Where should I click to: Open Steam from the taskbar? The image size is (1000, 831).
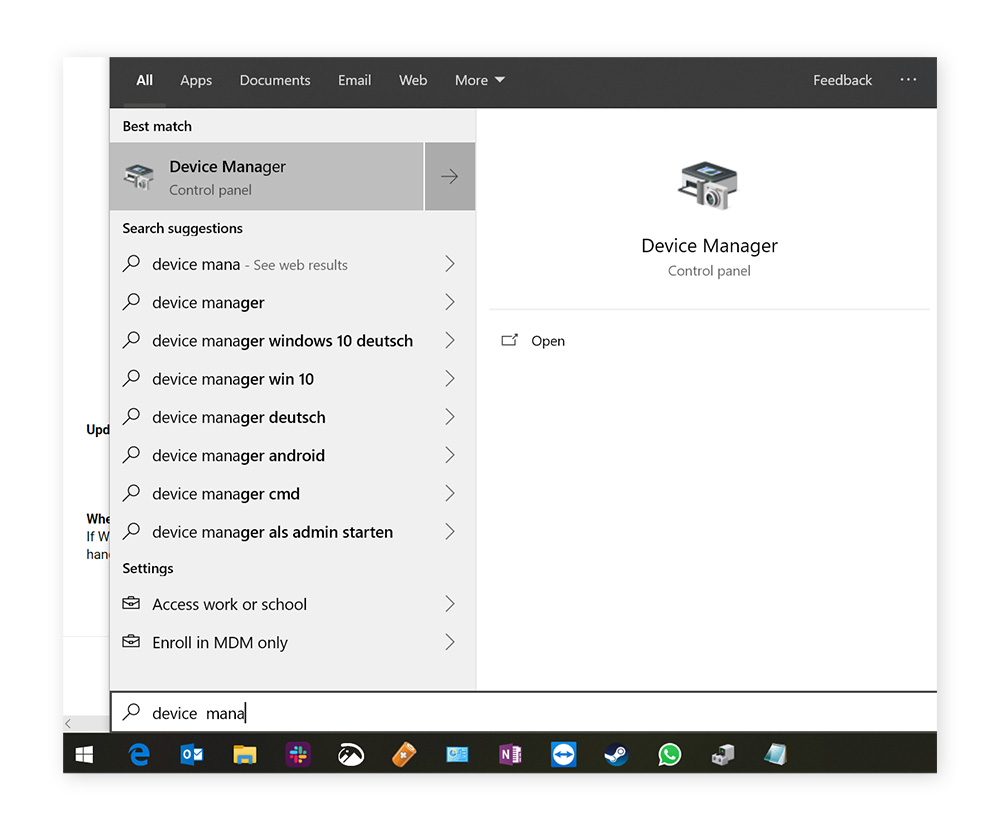[616, 754]
